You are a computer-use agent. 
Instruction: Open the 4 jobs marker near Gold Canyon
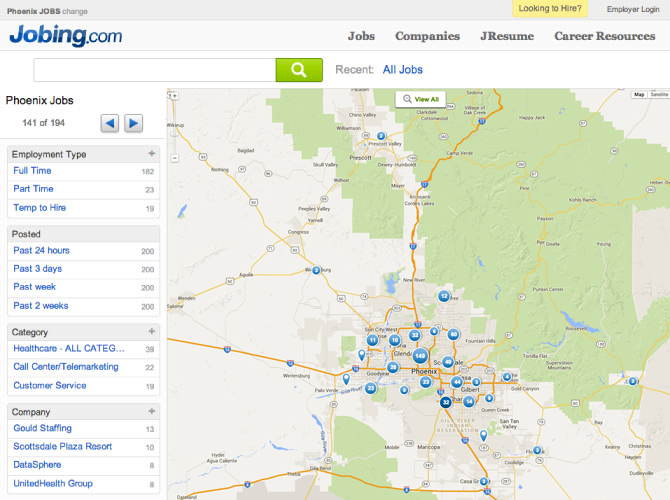(506, 376)
